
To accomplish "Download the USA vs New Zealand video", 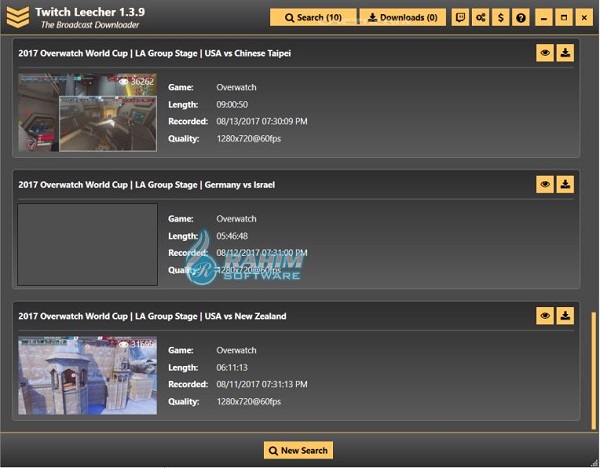I will coord(565,316).
